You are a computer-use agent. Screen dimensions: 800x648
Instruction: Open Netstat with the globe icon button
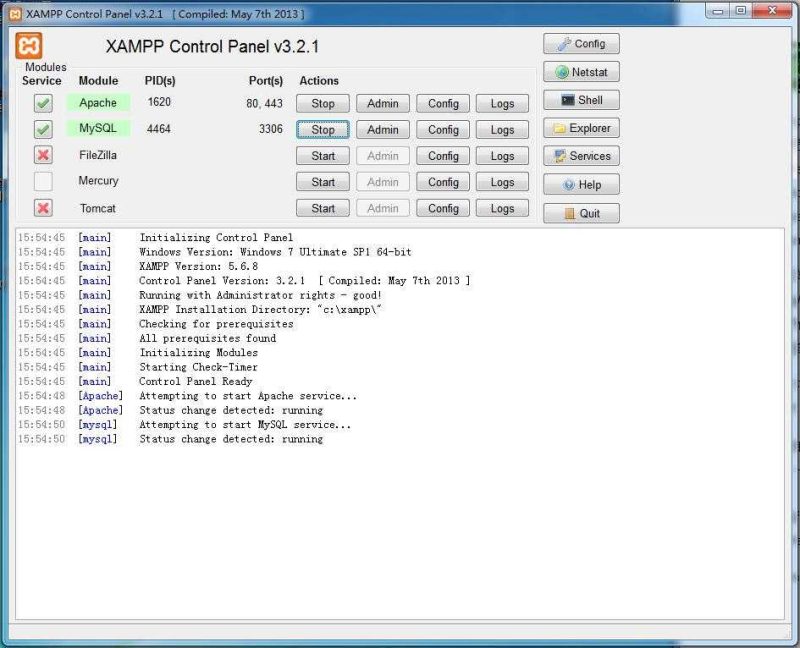(x=581, y=72)
